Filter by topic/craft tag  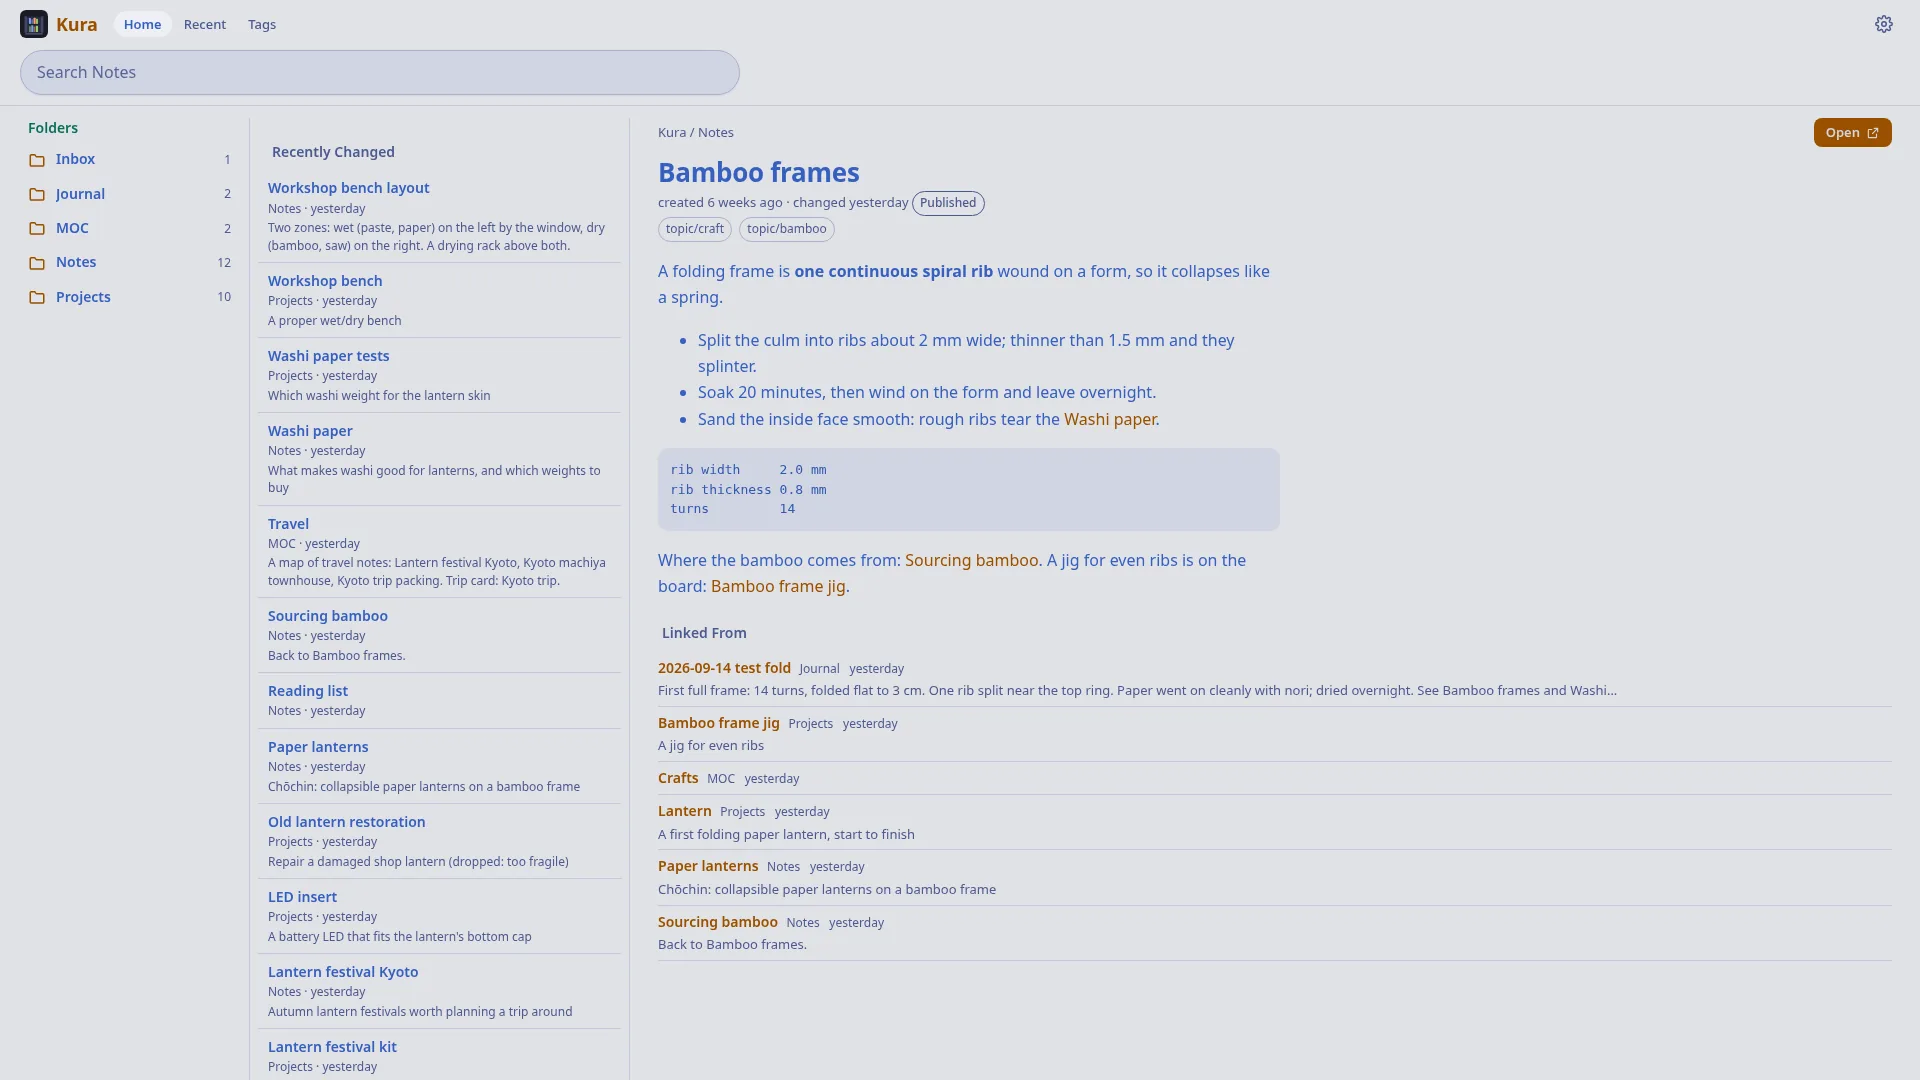[695, 229]
